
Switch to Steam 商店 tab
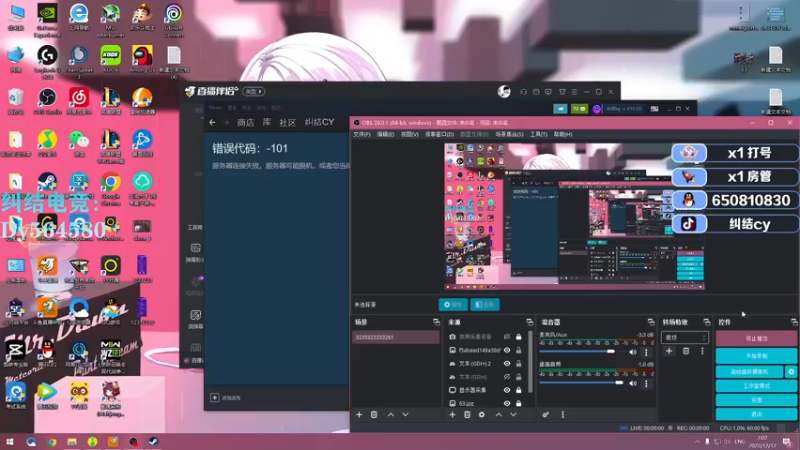pyautogui.click(x=245, y=122)
